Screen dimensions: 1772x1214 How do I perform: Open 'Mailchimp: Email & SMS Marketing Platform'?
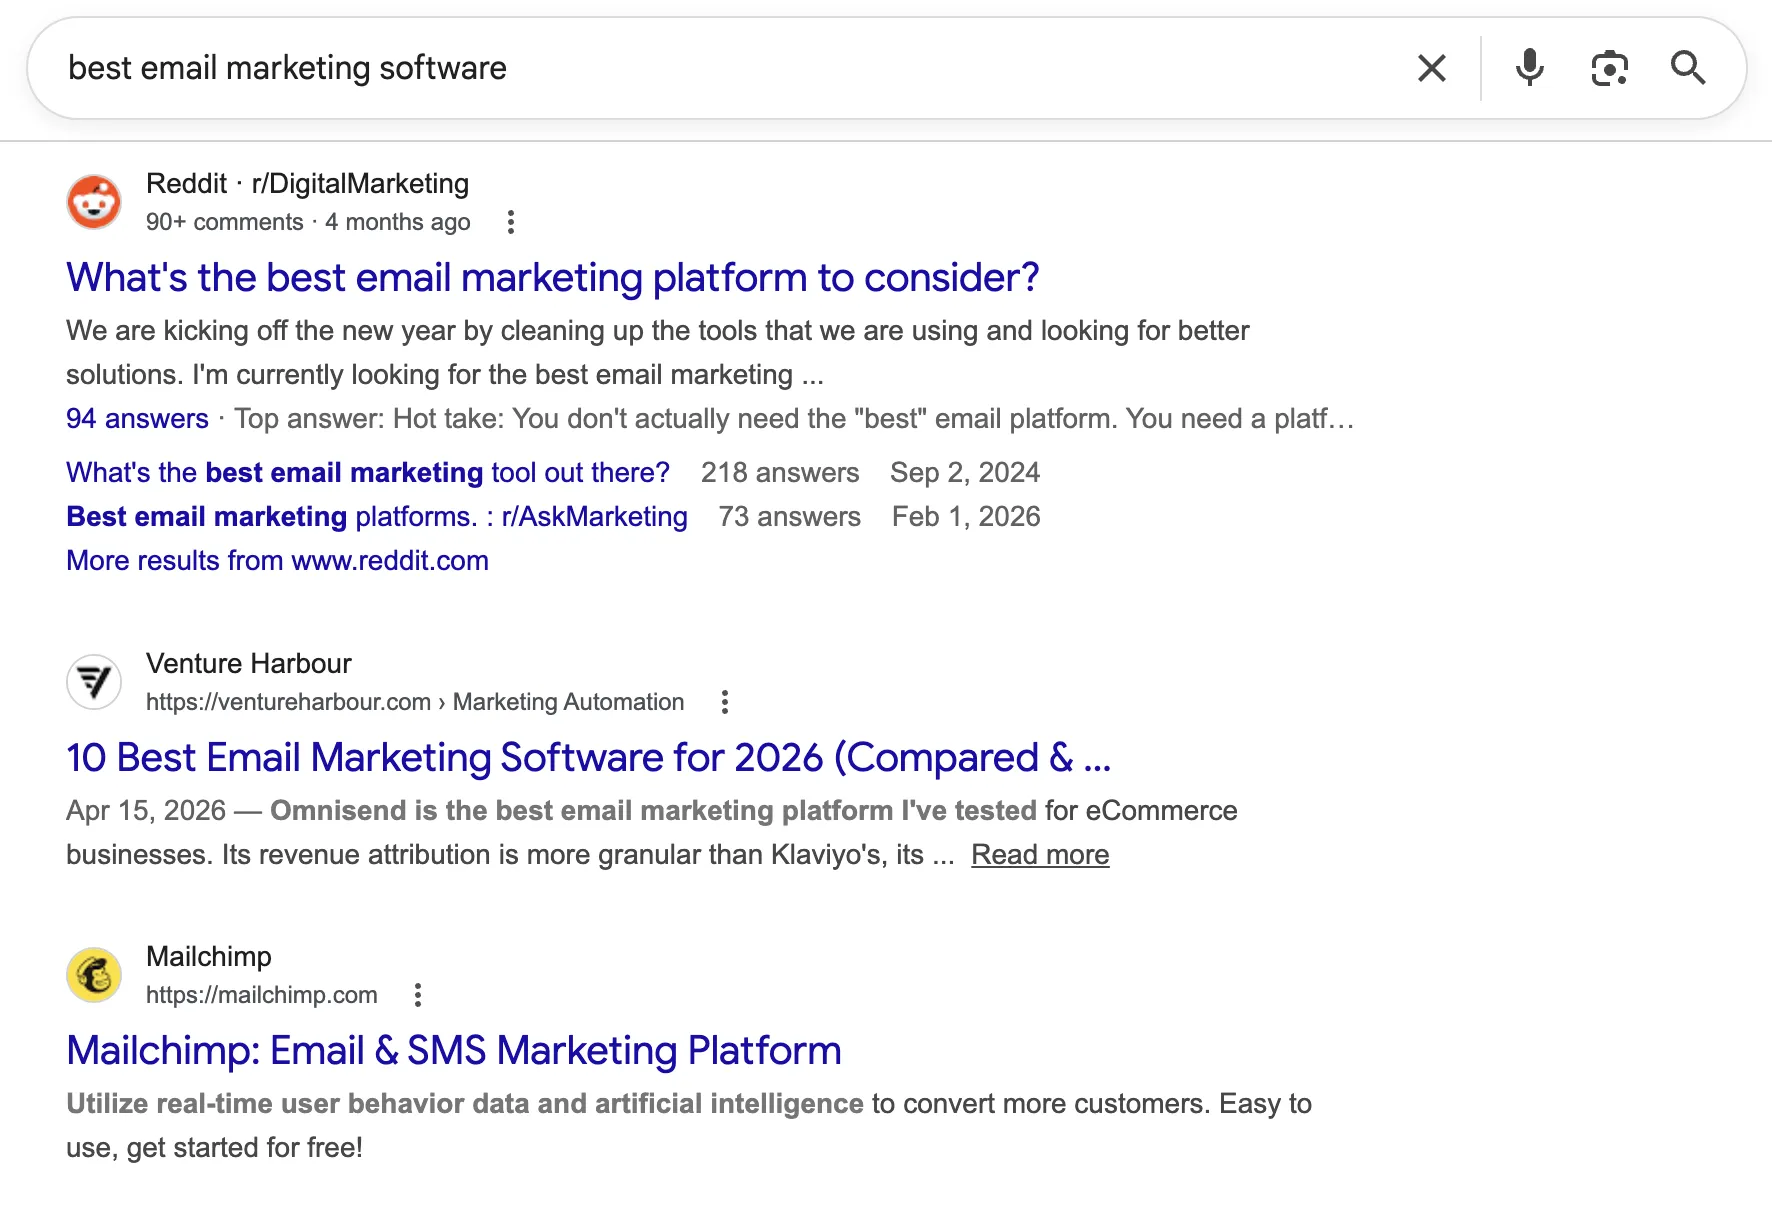[x=454, y=1050]
